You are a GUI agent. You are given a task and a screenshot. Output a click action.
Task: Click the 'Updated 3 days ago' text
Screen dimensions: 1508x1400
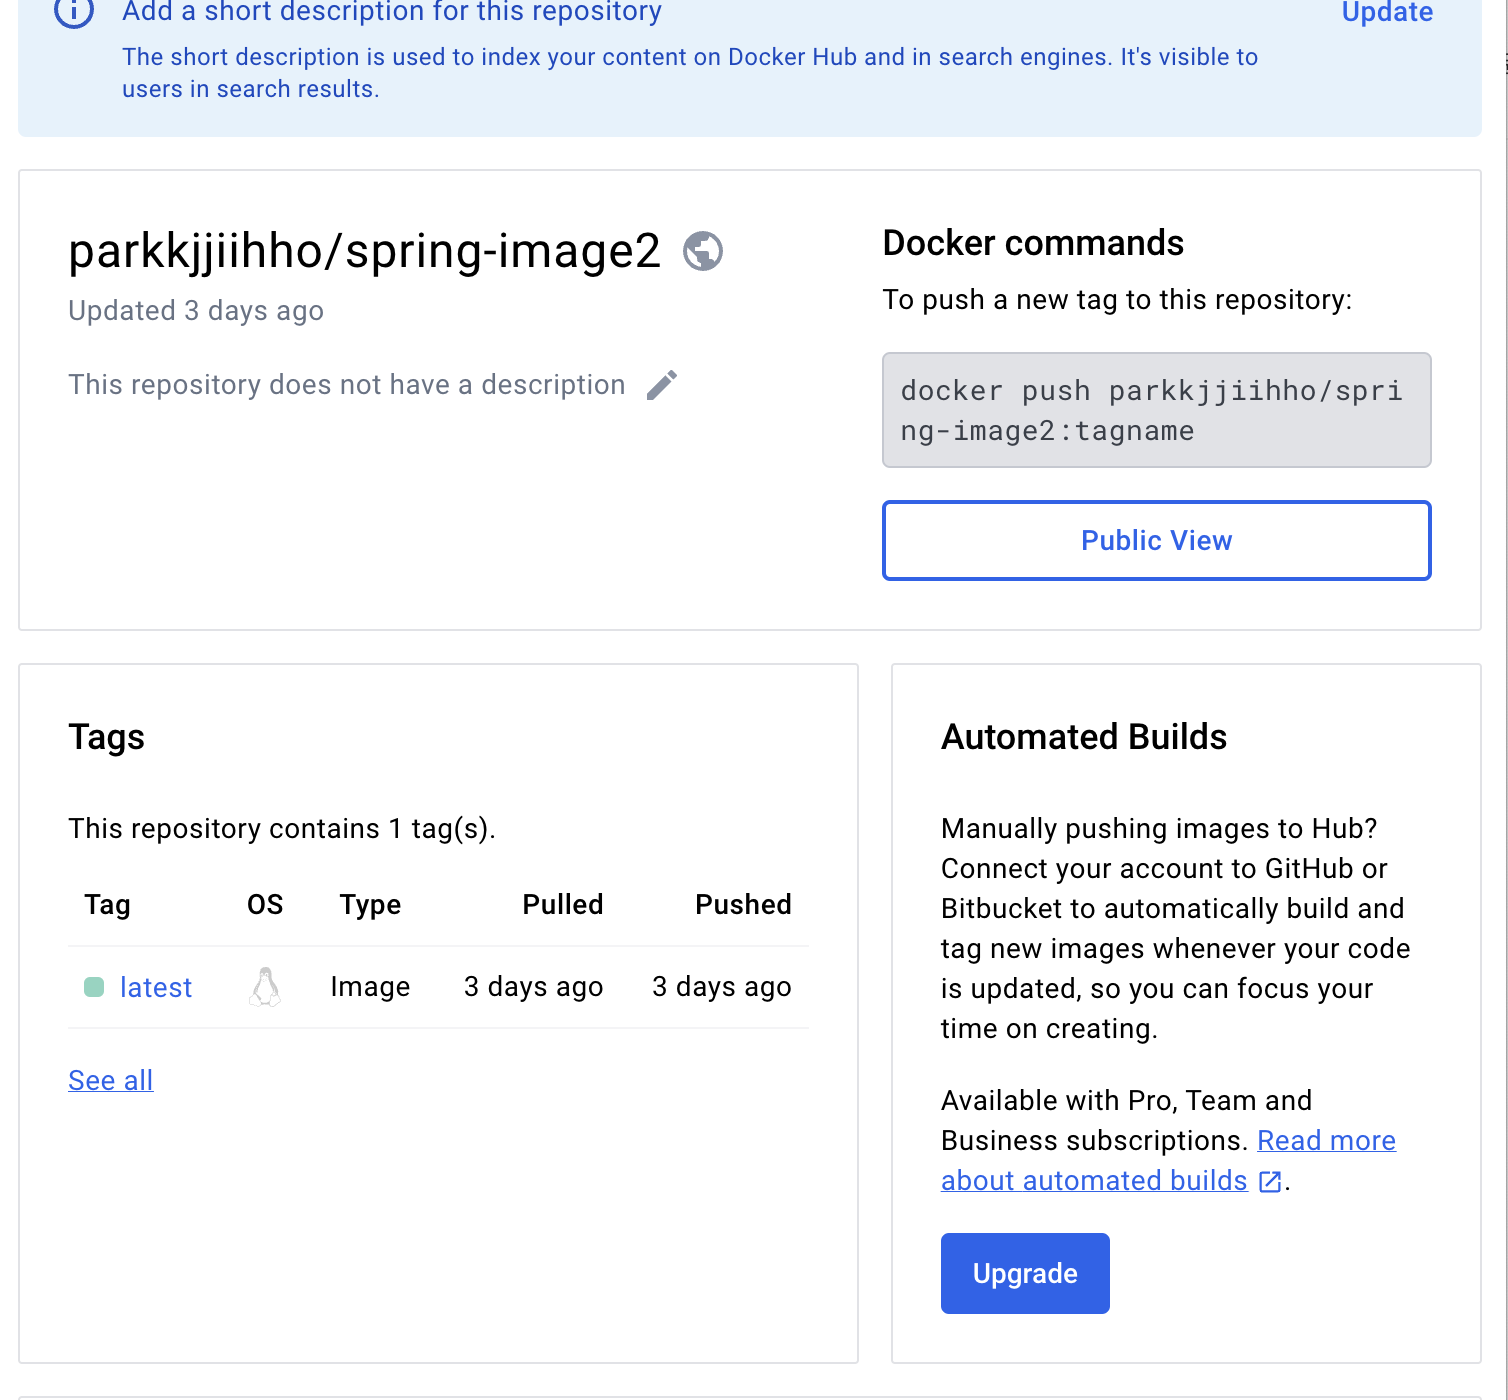pyautogui.click(x=196, y=311)
